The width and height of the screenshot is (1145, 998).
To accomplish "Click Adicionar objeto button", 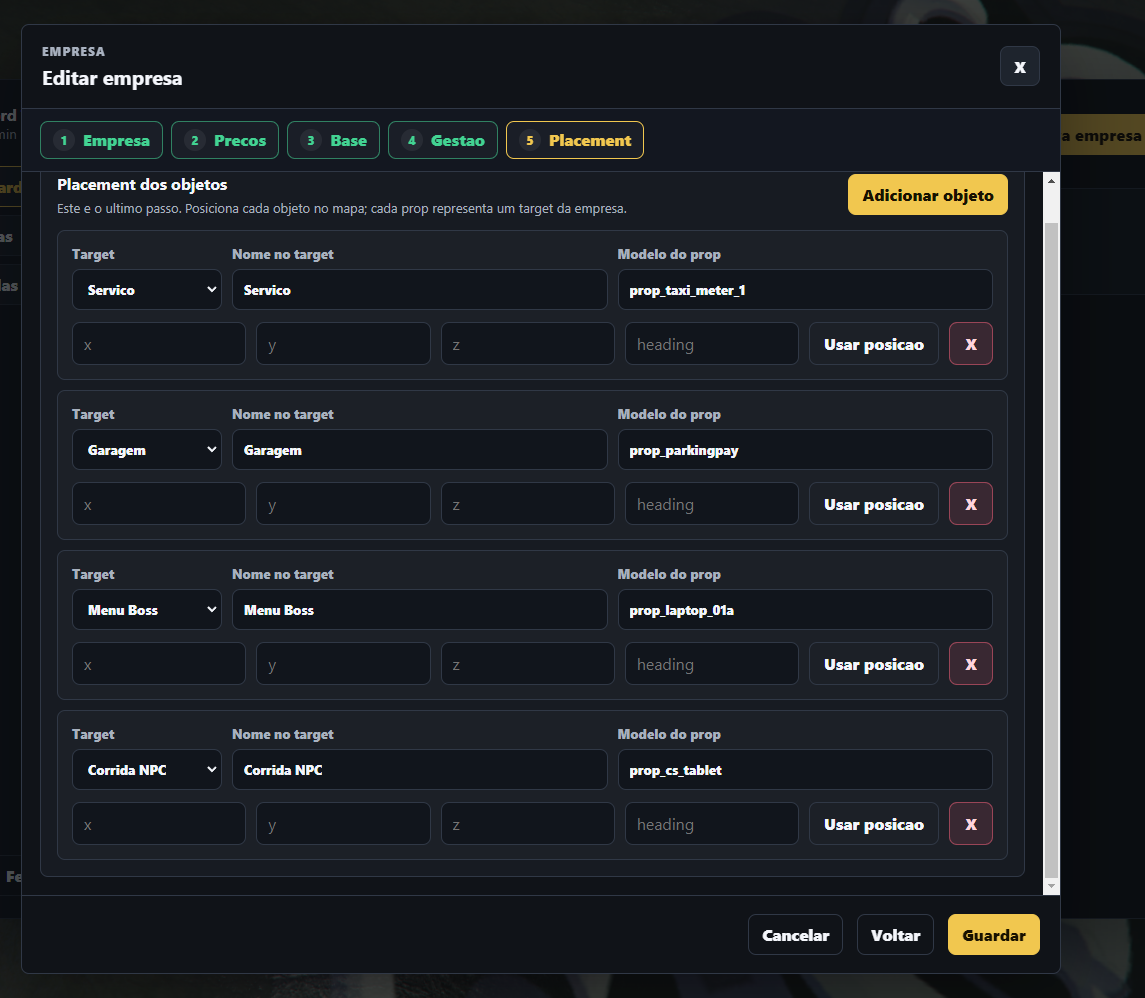I will click(927, 195).
